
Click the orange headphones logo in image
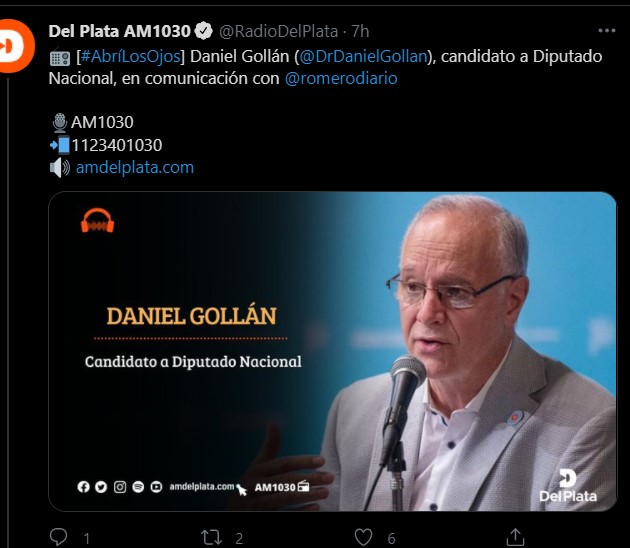coord(97,220)
